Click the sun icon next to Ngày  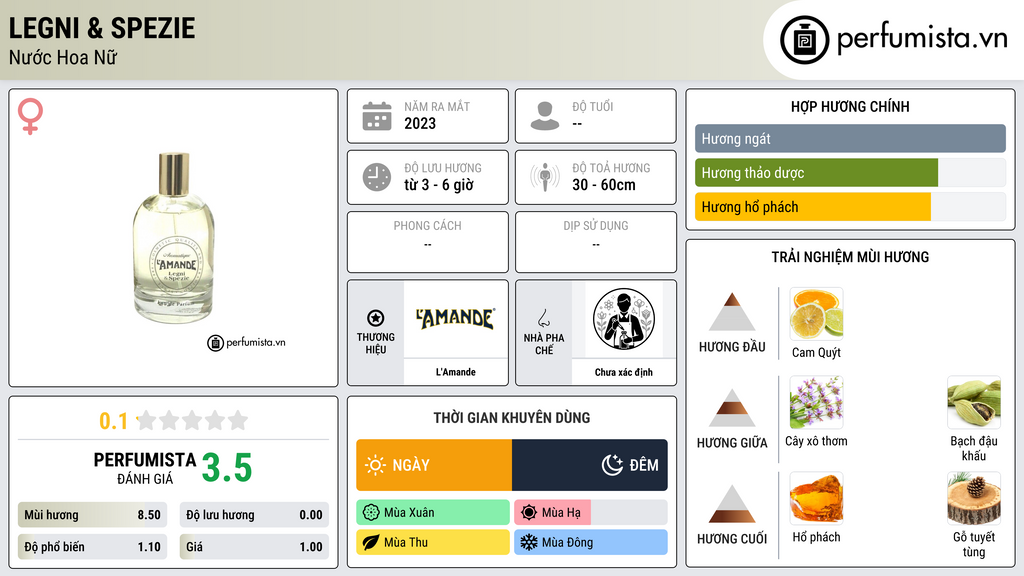click(375, 465)
